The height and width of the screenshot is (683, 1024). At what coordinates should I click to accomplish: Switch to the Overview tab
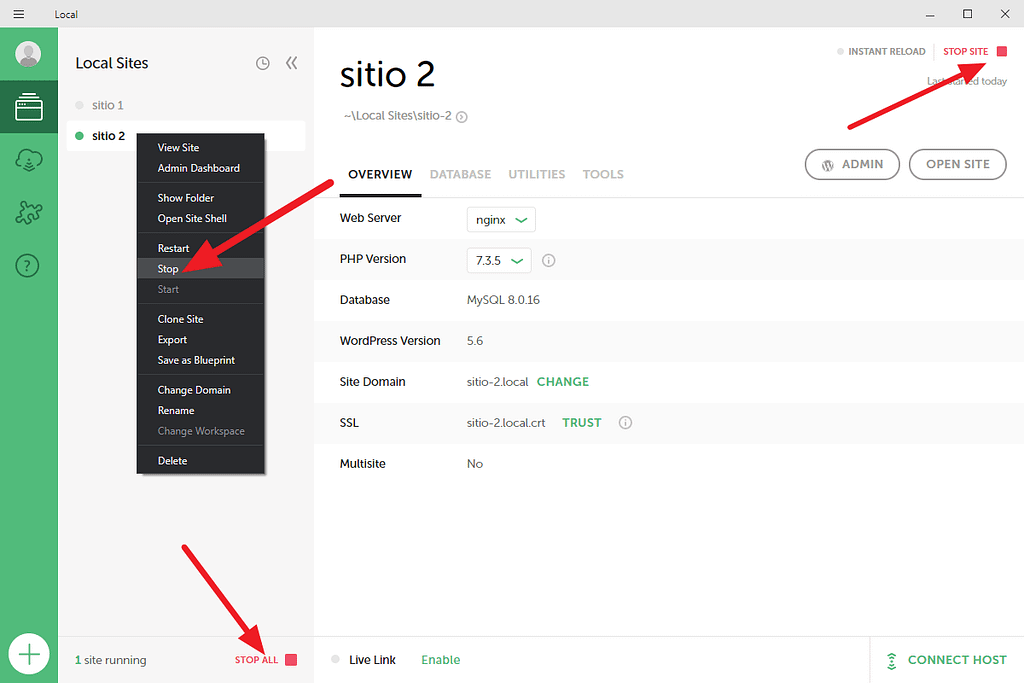380,174
